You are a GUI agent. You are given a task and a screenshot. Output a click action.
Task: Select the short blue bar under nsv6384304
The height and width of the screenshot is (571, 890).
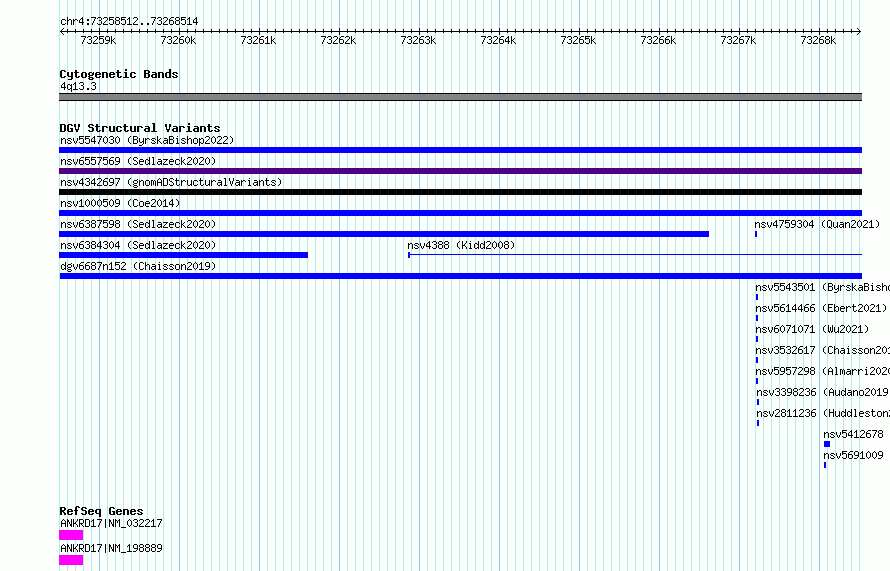(x=183, y=255)
